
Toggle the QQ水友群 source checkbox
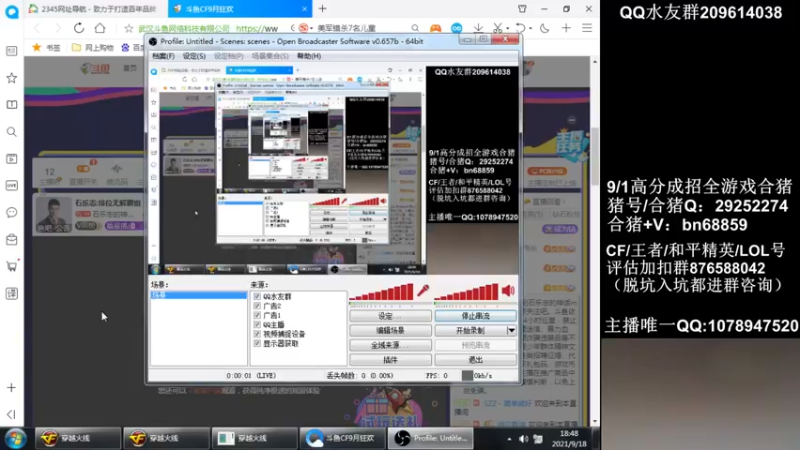click(257, 296)
